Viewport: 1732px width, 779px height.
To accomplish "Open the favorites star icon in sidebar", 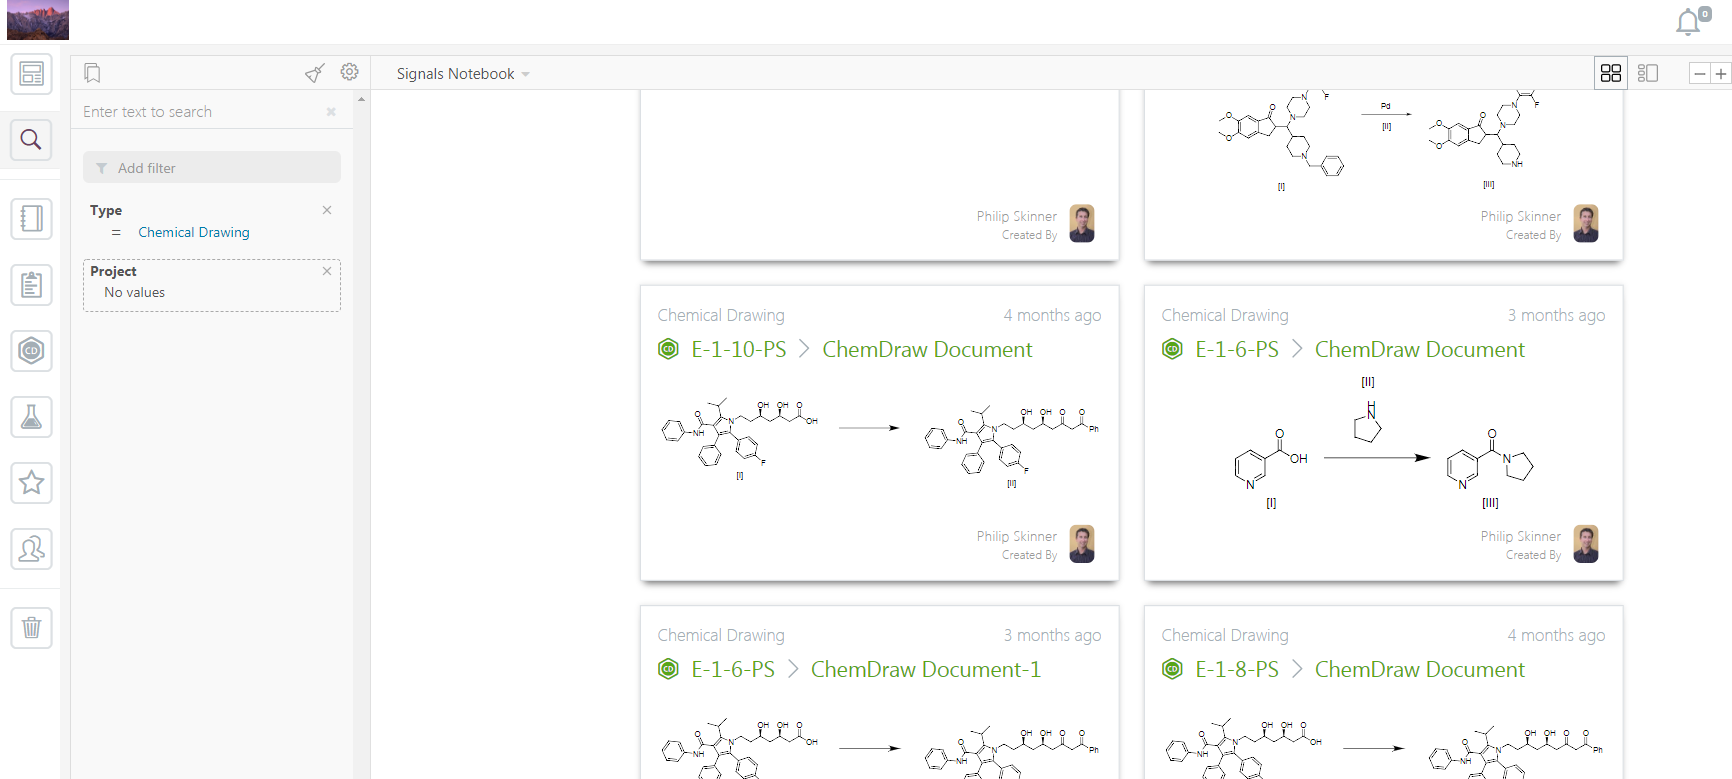I will [31, 483].
